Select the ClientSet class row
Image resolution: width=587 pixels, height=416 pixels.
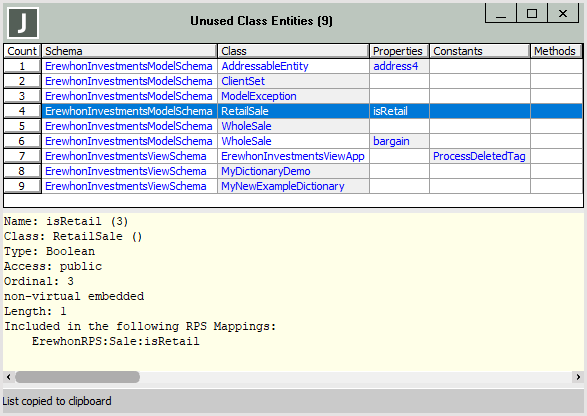coord(293,81)
